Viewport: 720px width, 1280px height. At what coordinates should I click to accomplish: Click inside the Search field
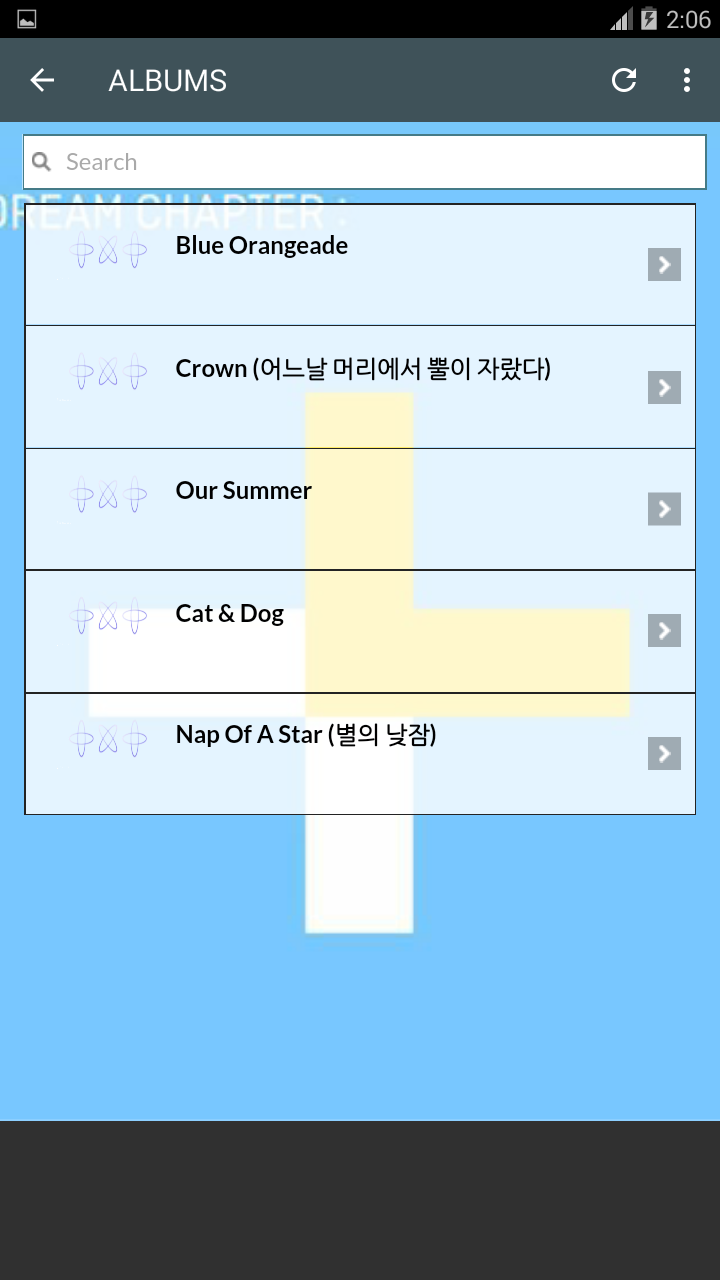380,162
